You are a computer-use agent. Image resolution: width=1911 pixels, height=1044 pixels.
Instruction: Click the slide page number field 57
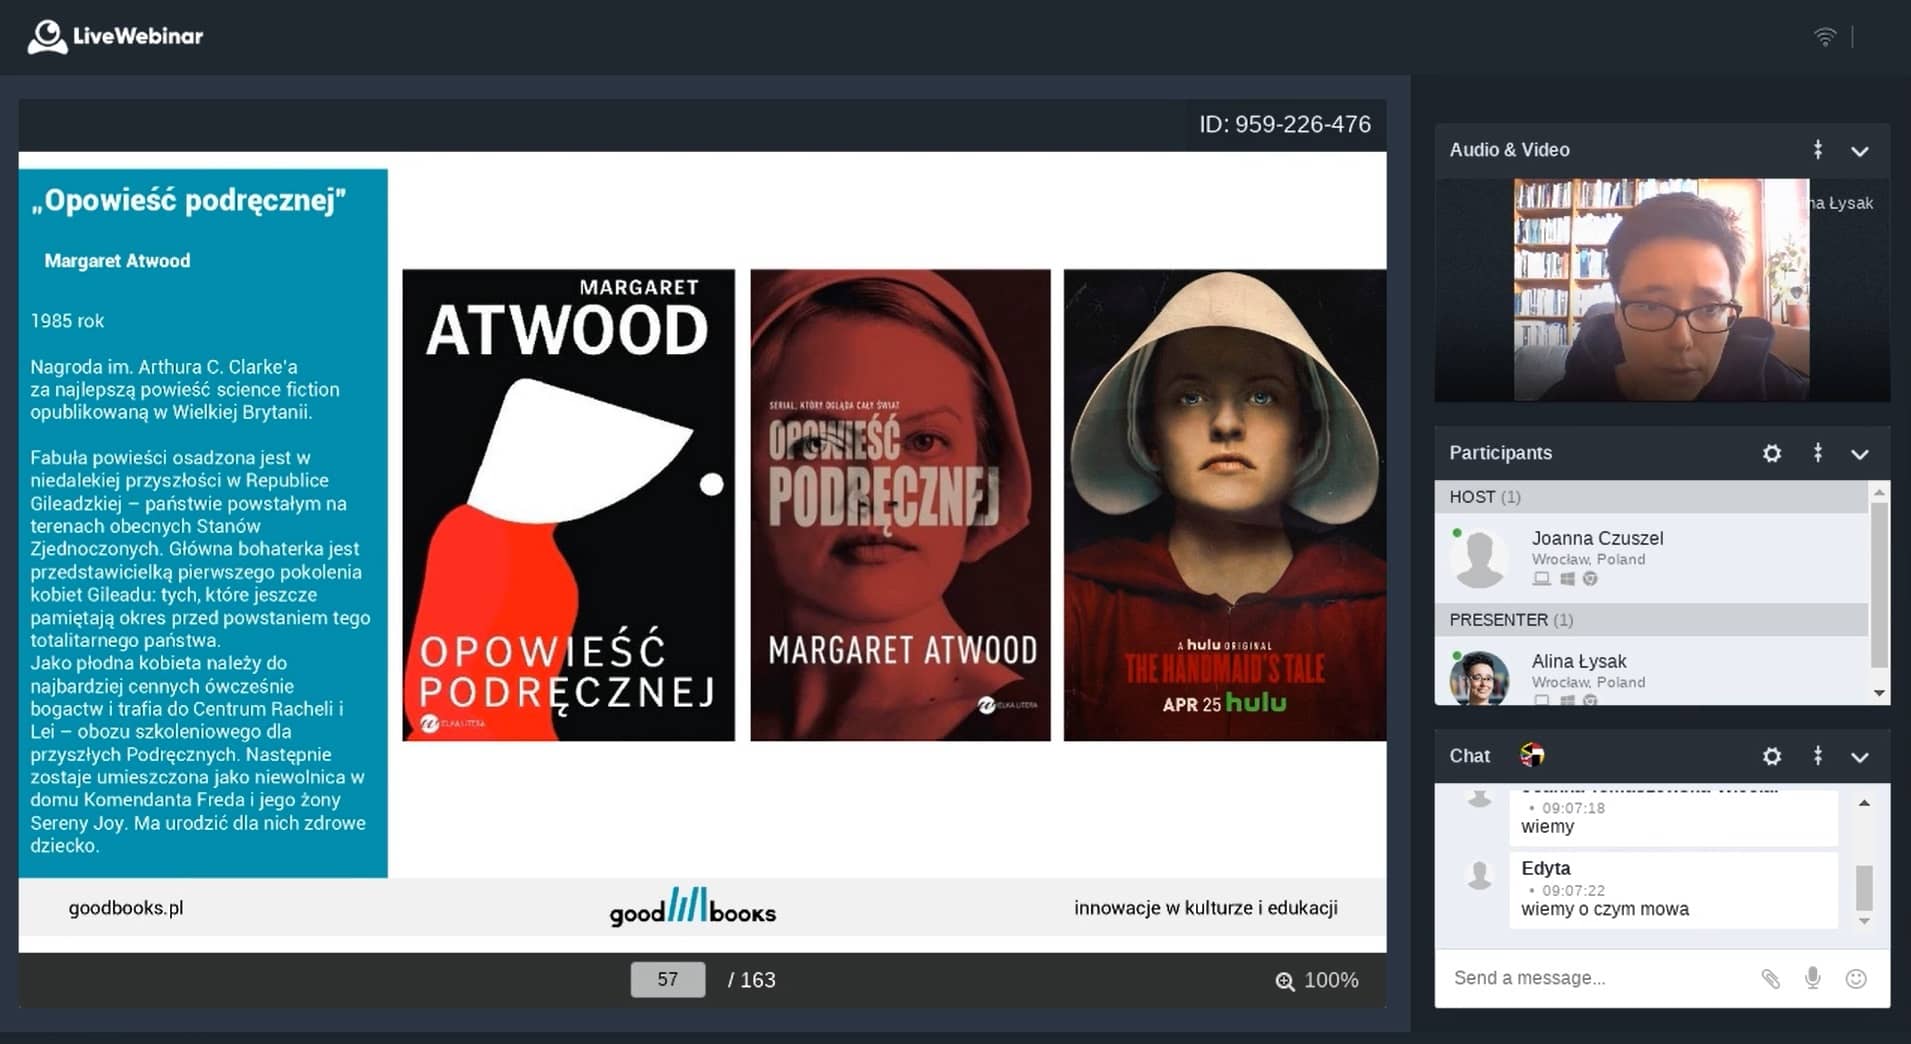point(667,980)
